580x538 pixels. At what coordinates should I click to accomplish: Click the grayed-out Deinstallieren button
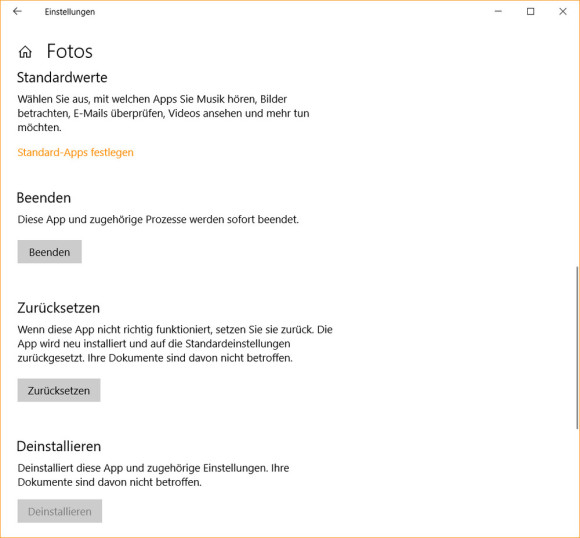click(x=60, y=511)
